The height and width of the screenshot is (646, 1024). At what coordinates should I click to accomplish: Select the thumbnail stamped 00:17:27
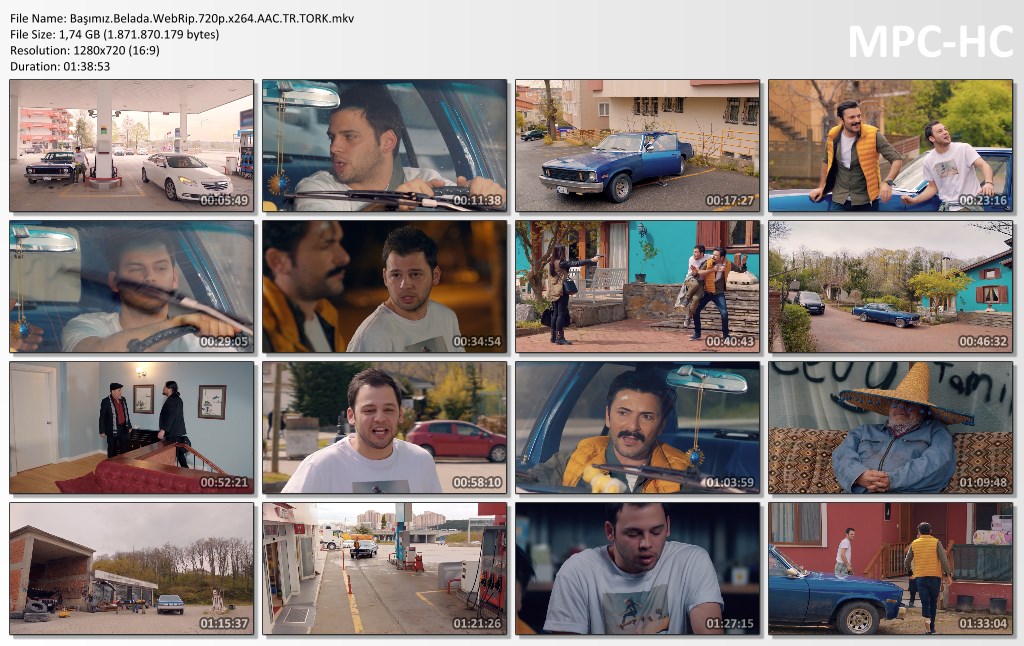(637, 146)
